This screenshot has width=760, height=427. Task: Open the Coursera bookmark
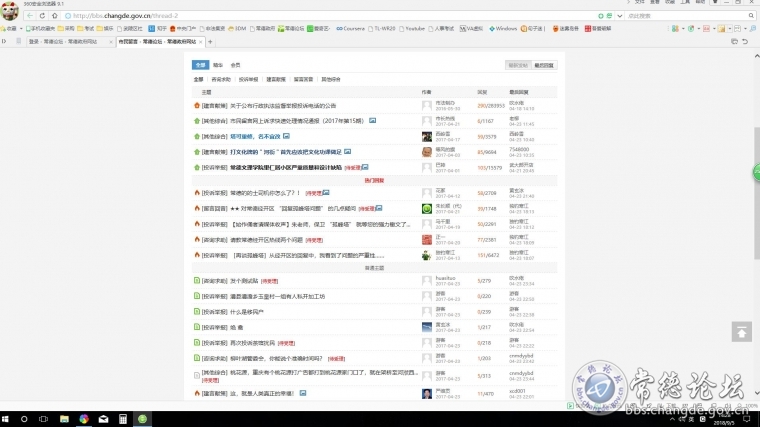click(x=350, y=29)
